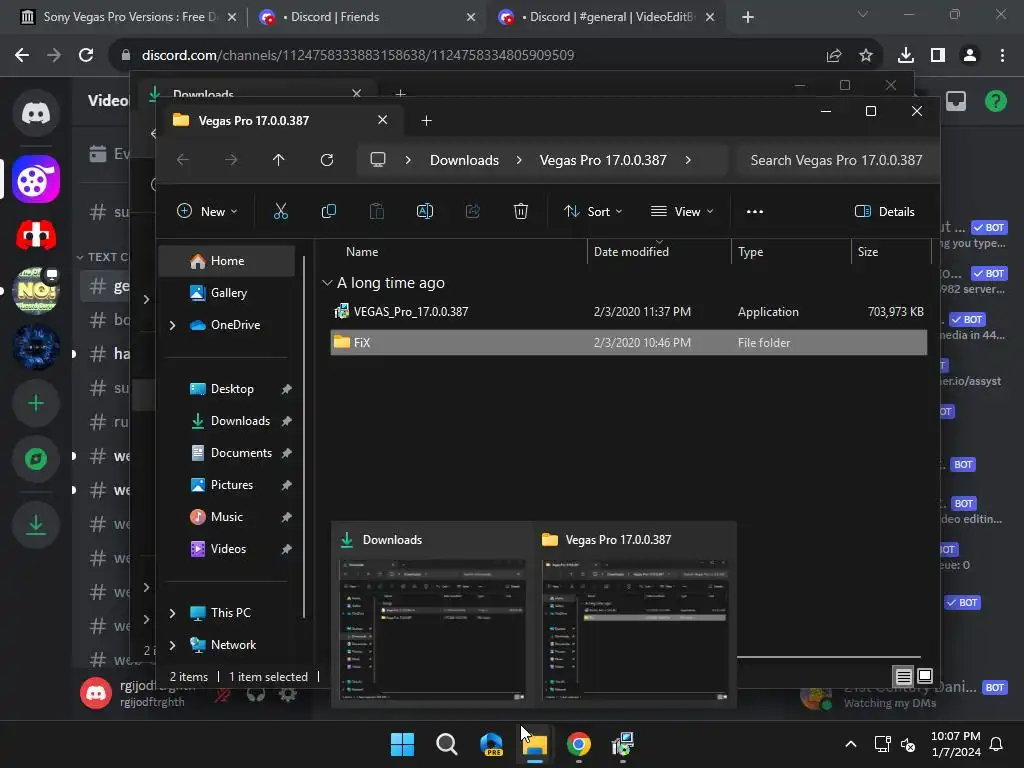
Task: Click the Explorer forward arrow
Action: (231, 160)
